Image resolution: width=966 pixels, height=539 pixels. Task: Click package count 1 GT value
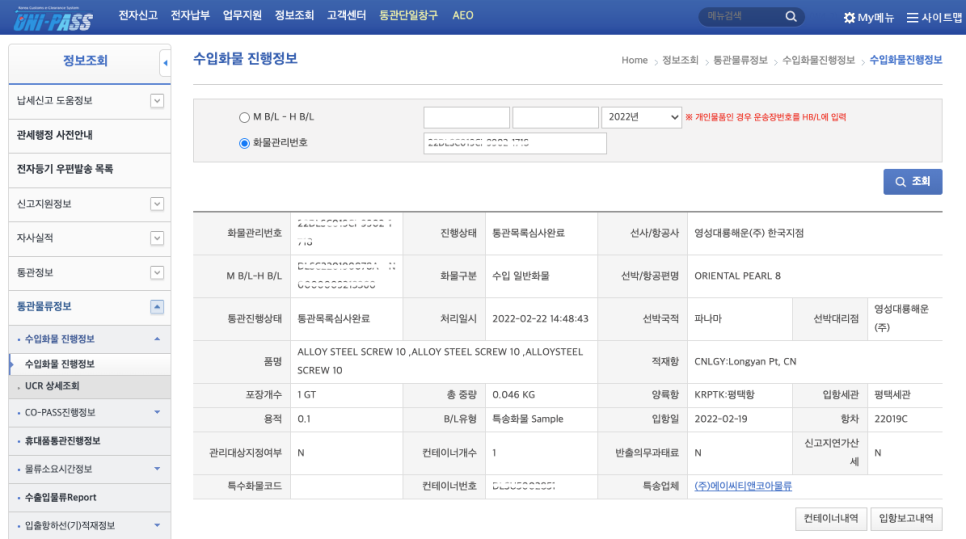tap(307, 395)
